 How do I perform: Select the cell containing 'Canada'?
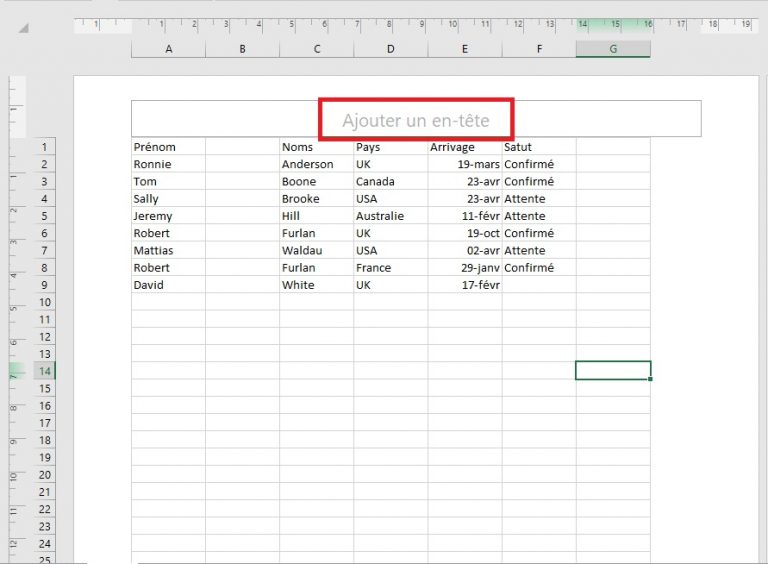[x=391, y=182]
